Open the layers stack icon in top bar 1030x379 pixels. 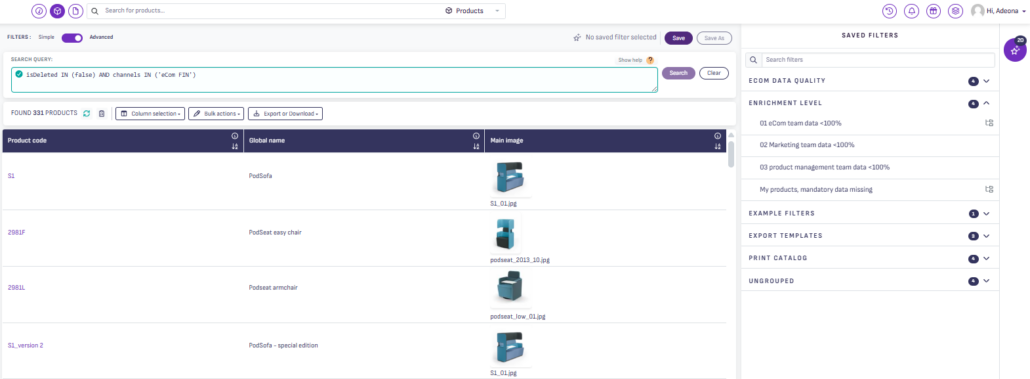[x=955, y=11]
